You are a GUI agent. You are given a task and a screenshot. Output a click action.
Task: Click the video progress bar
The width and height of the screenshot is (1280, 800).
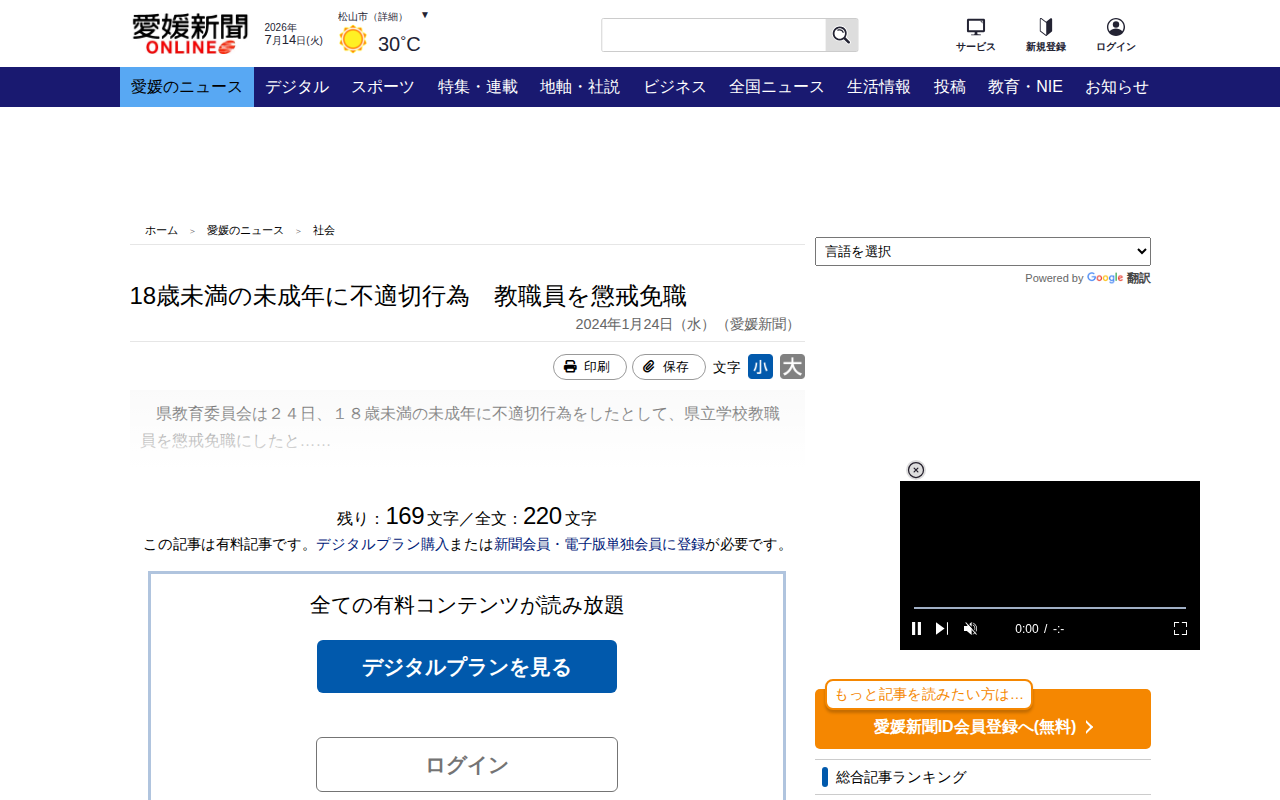(x=1050, y=608)
